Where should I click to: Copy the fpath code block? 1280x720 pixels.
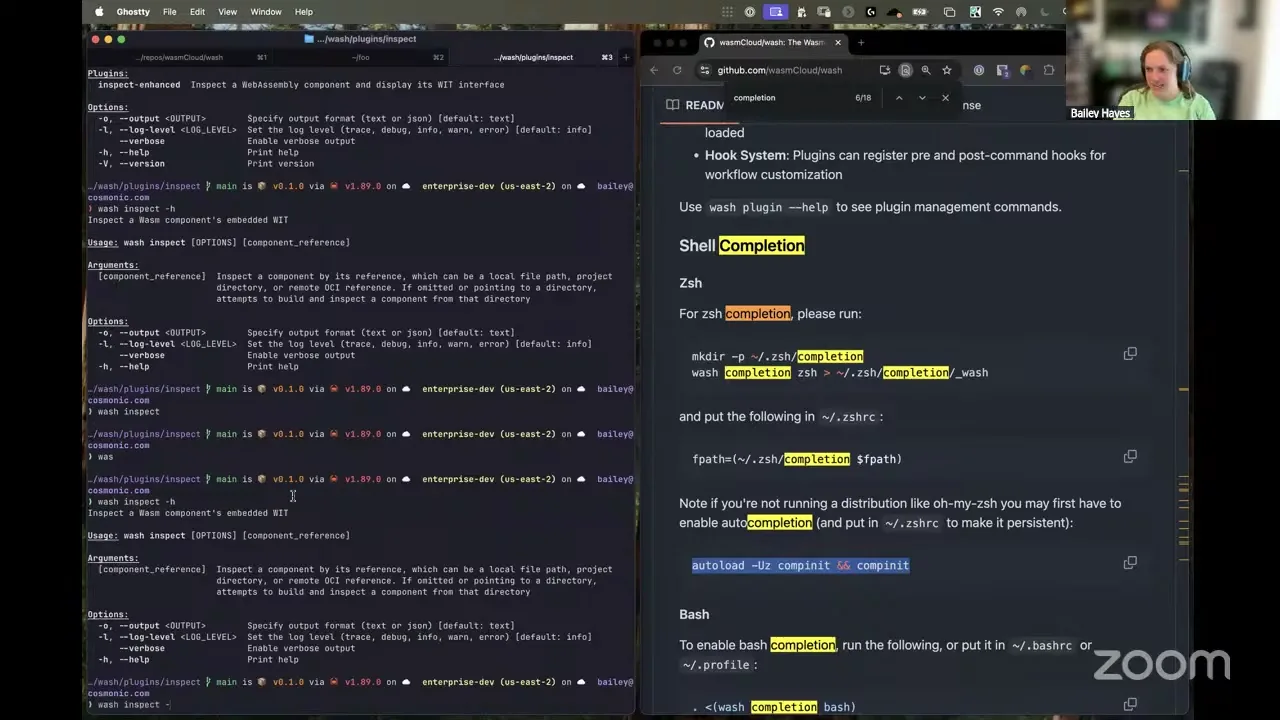[1130, 456]
